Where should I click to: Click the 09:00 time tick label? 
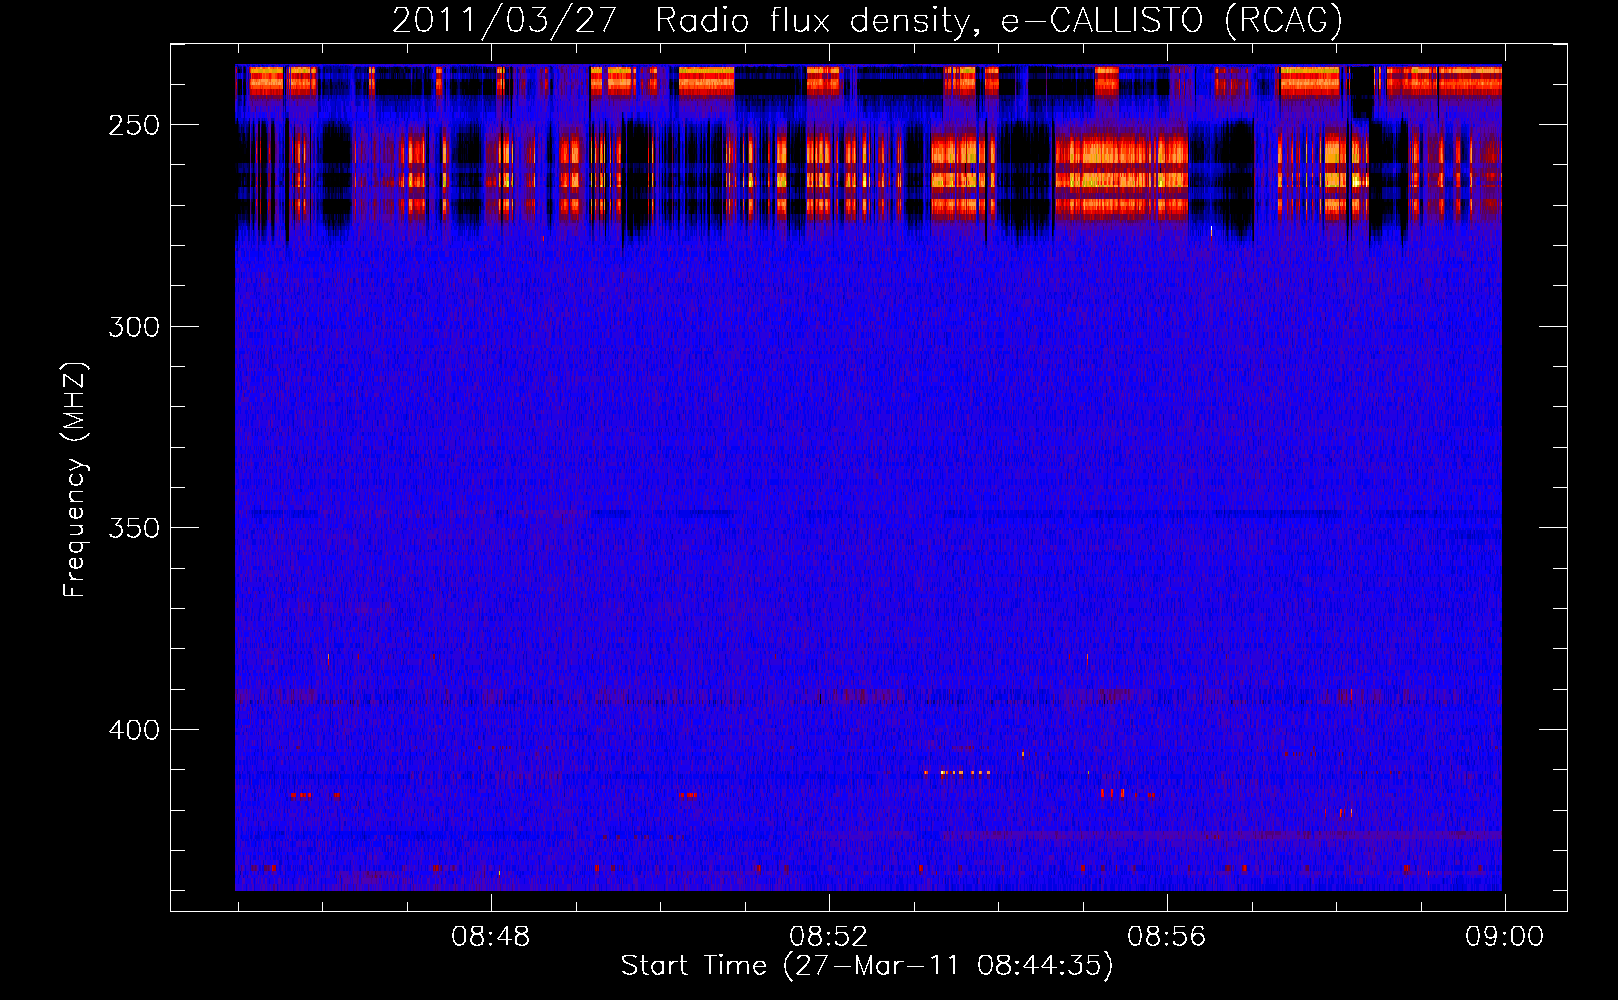[x=1505, y=937]
